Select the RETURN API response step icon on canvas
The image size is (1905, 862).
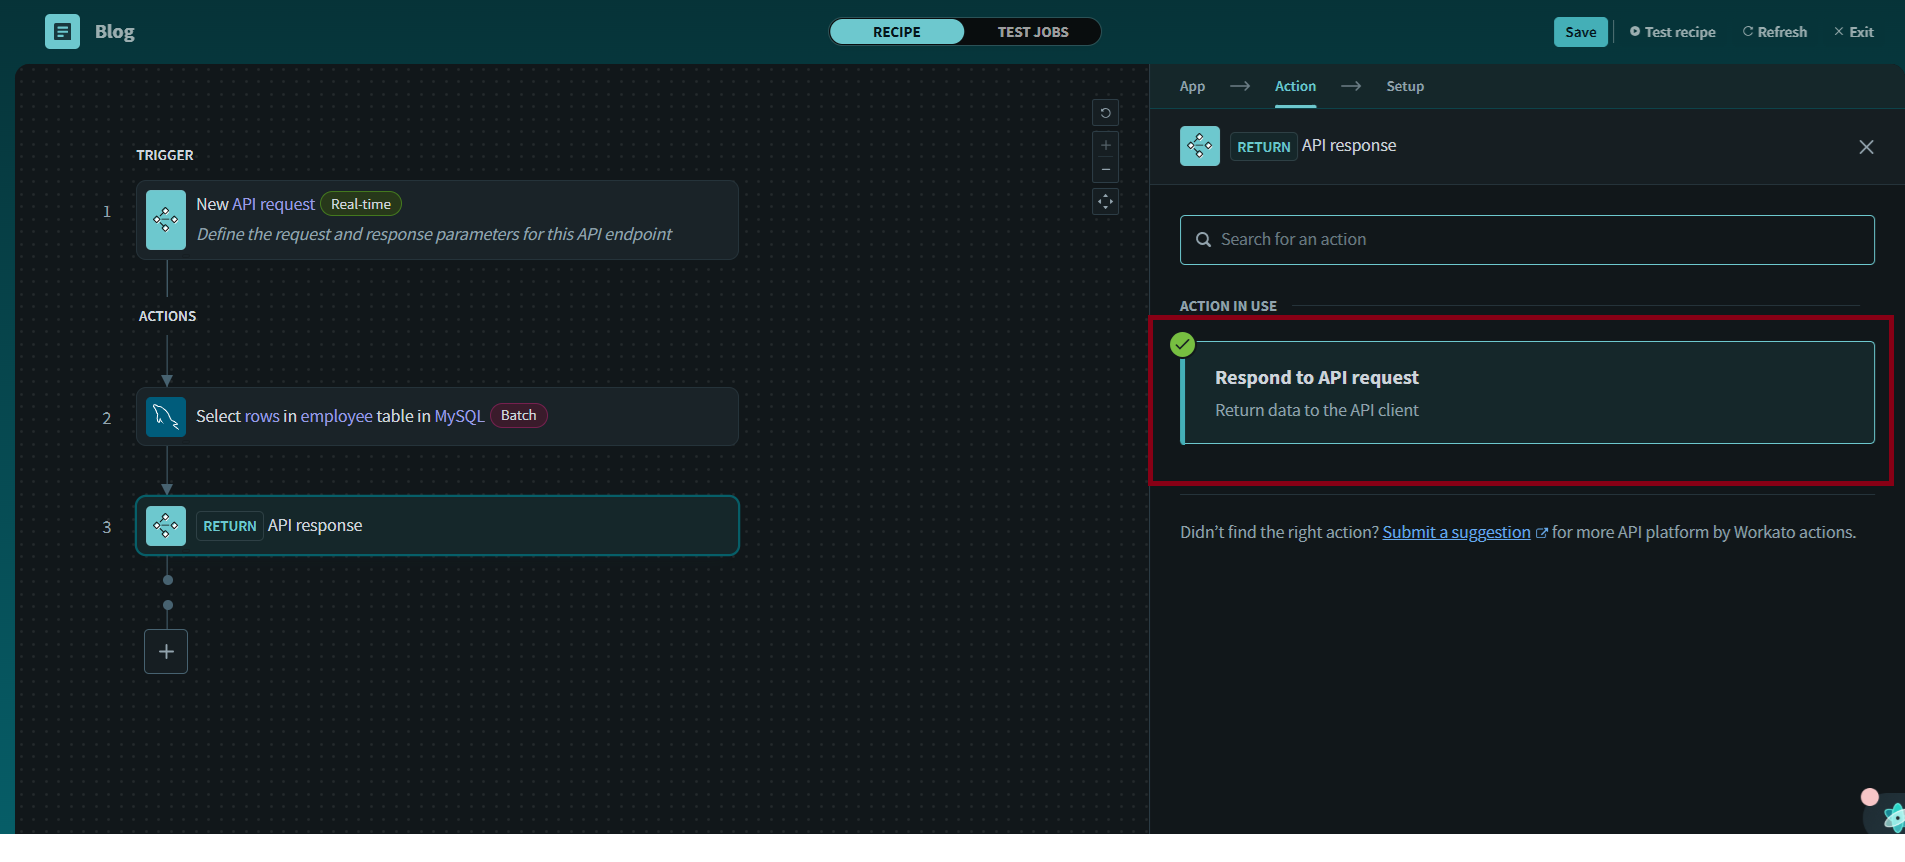(166, 526)
